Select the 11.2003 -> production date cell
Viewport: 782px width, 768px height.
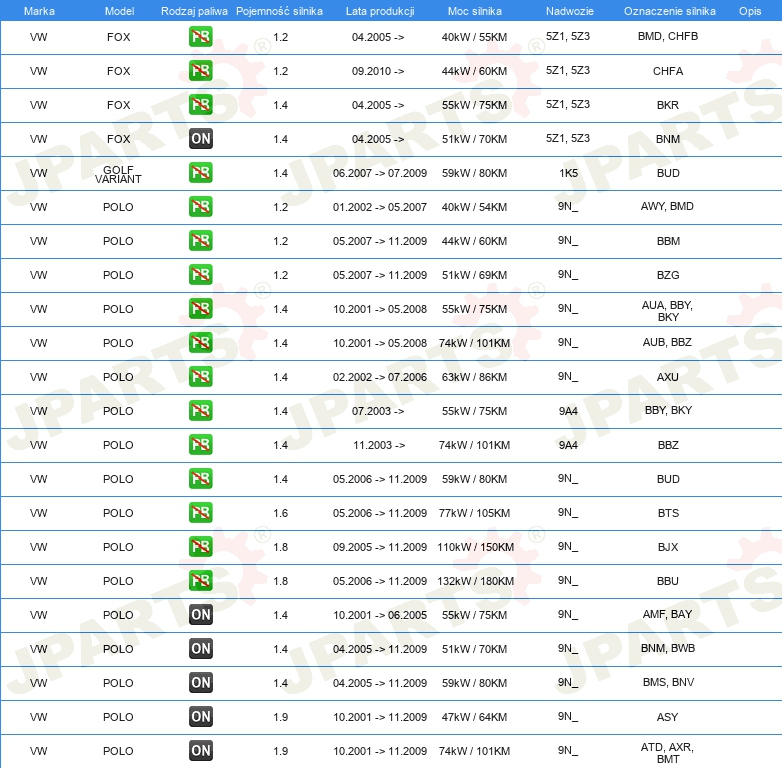379,444
